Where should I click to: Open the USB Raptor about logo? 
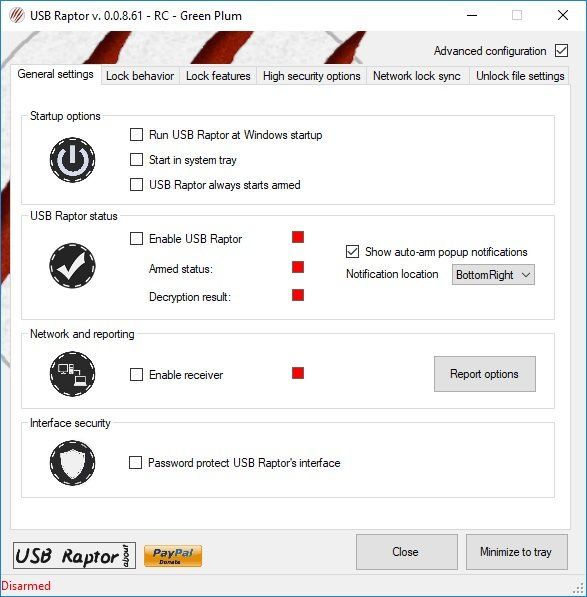pyautogui.click(x=74, y=556)
